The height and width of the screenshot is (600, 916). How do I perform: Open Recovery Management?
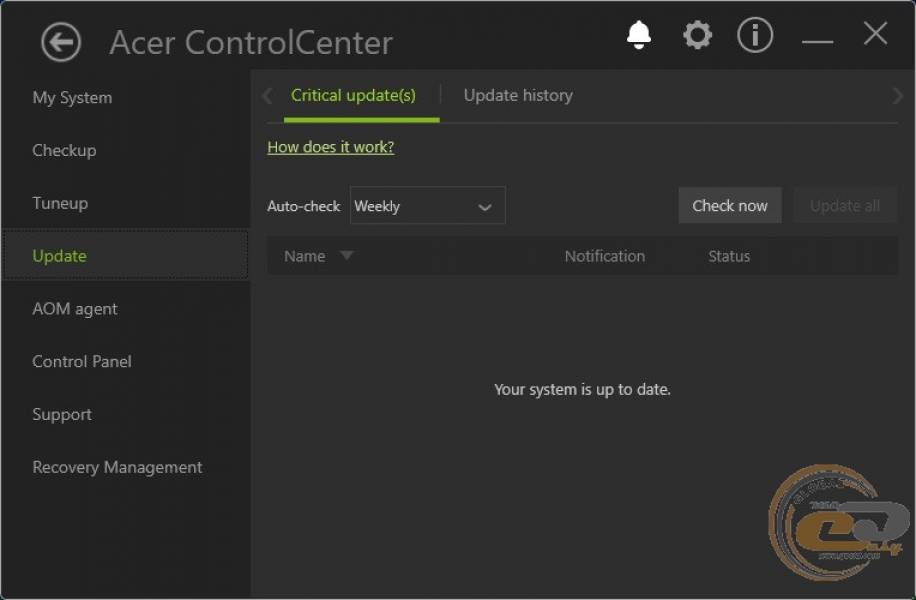117,467
